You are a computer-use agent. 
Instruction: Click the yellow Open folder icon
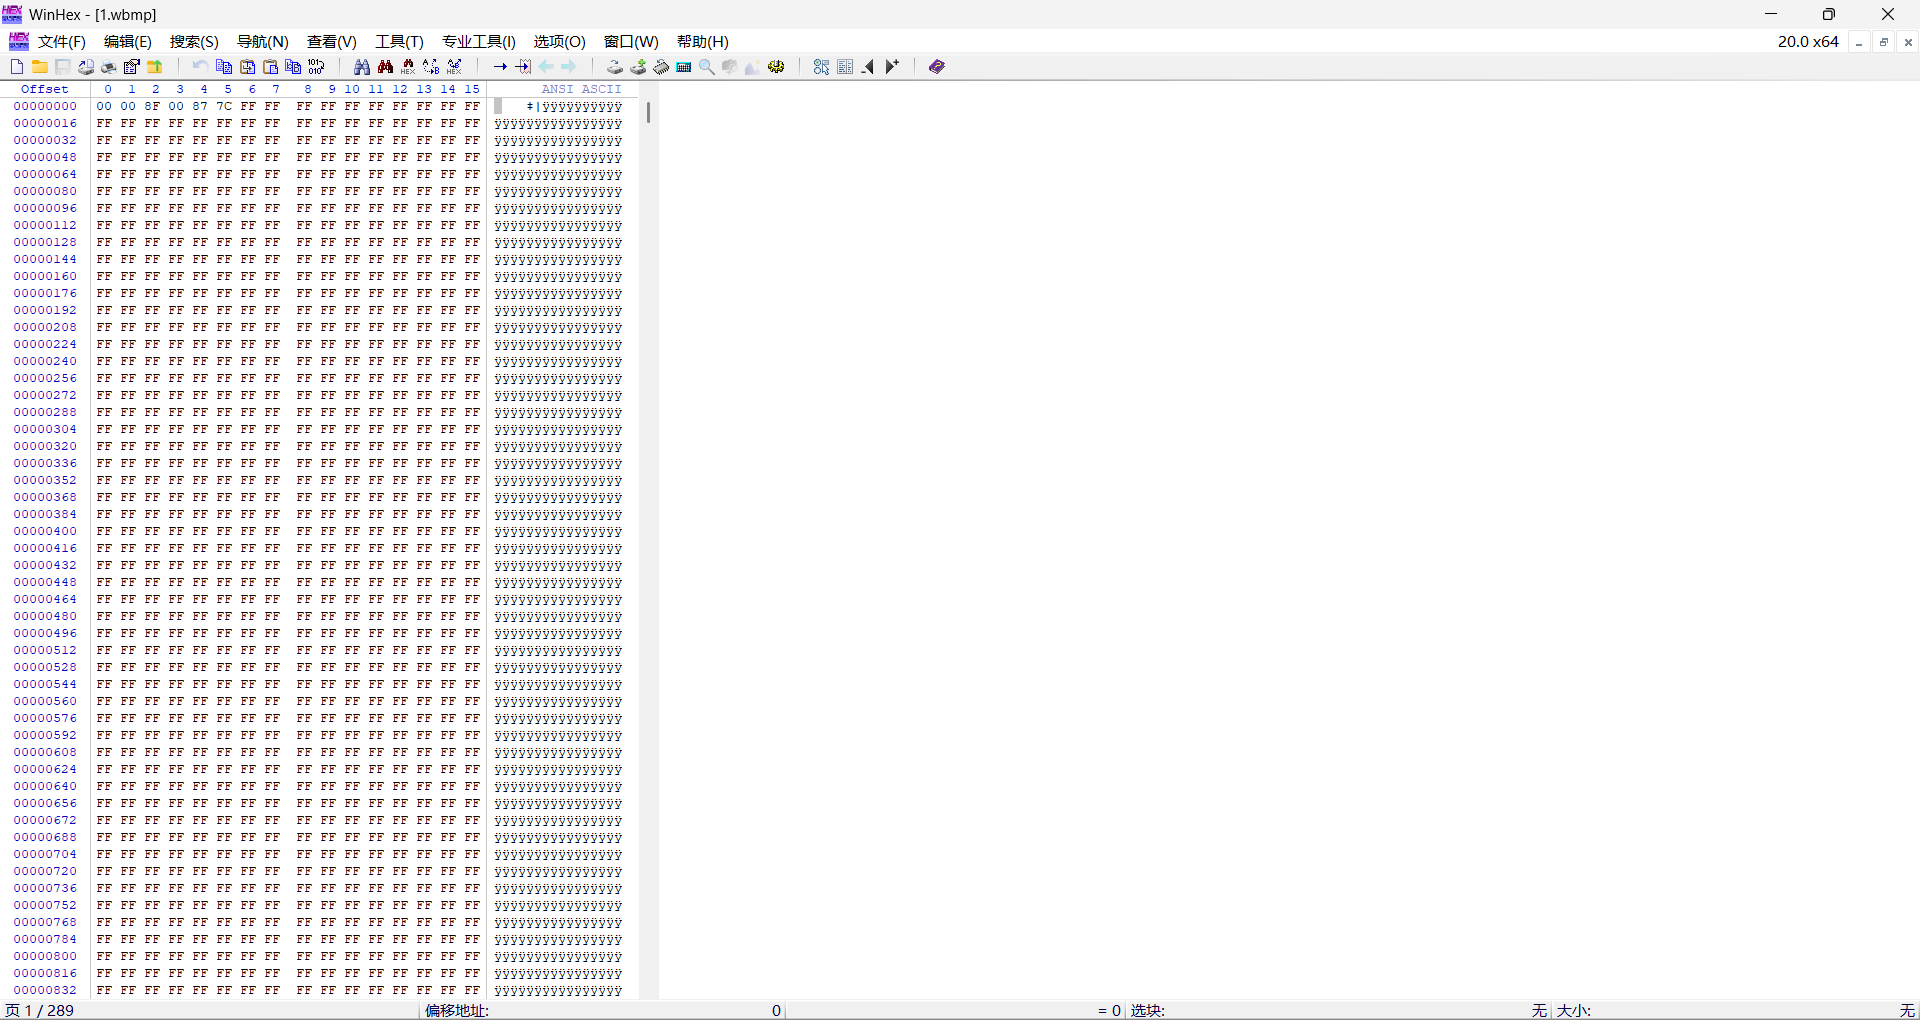pyautogui.click(x=40, y=67)
